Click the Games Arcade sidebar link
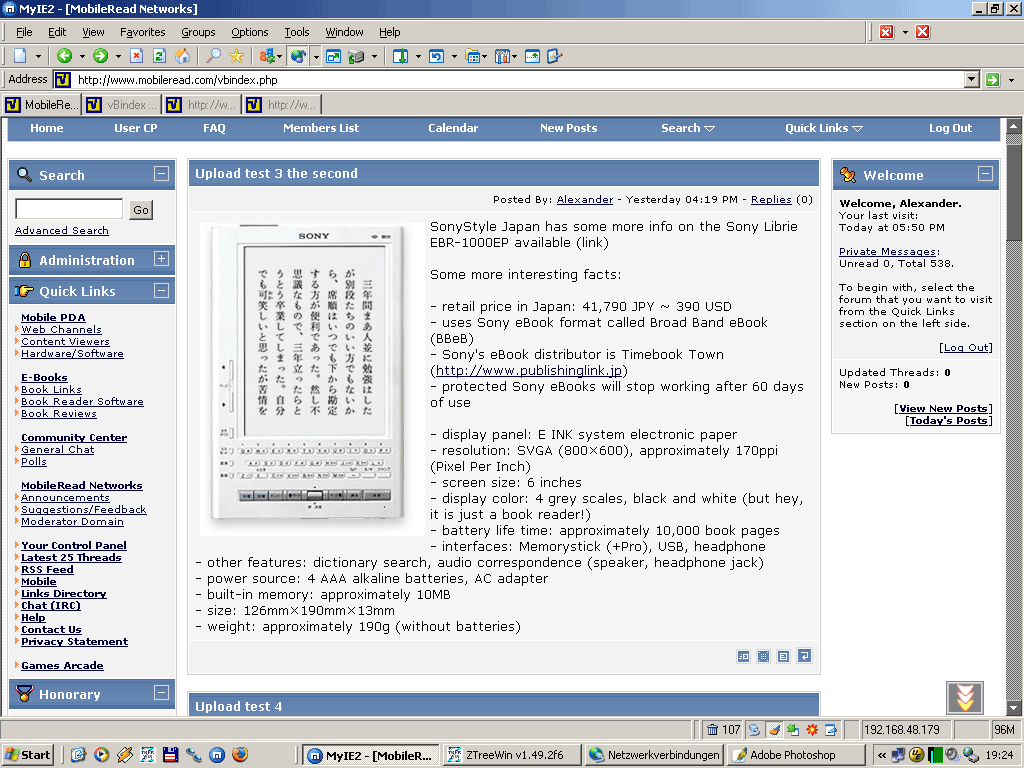This screenshot has width=1024, height=768. pos(62,665)
